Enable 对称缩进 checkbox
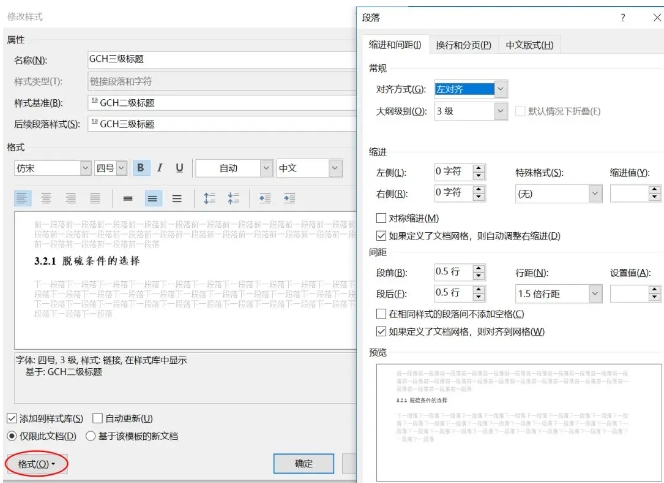Image resolution: width=664 pixels, height=483 pixels. [381, 218]
